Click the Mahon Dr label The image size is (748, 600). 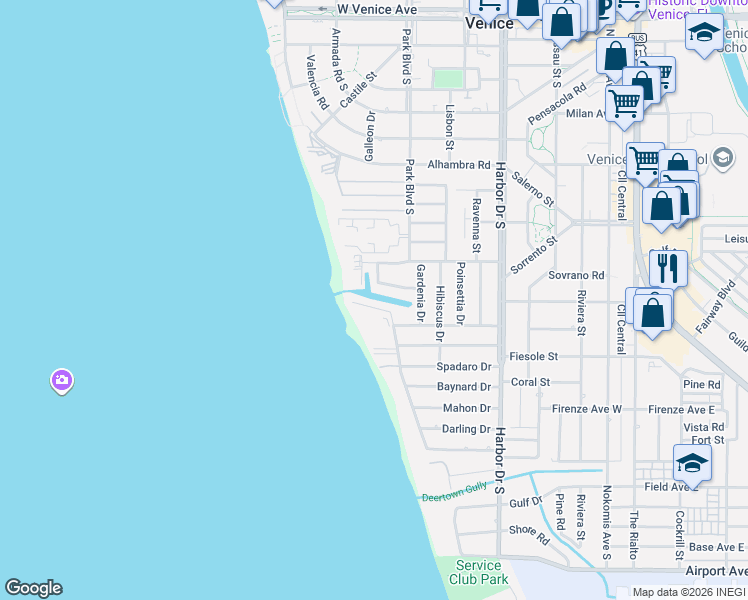point(467,408)
